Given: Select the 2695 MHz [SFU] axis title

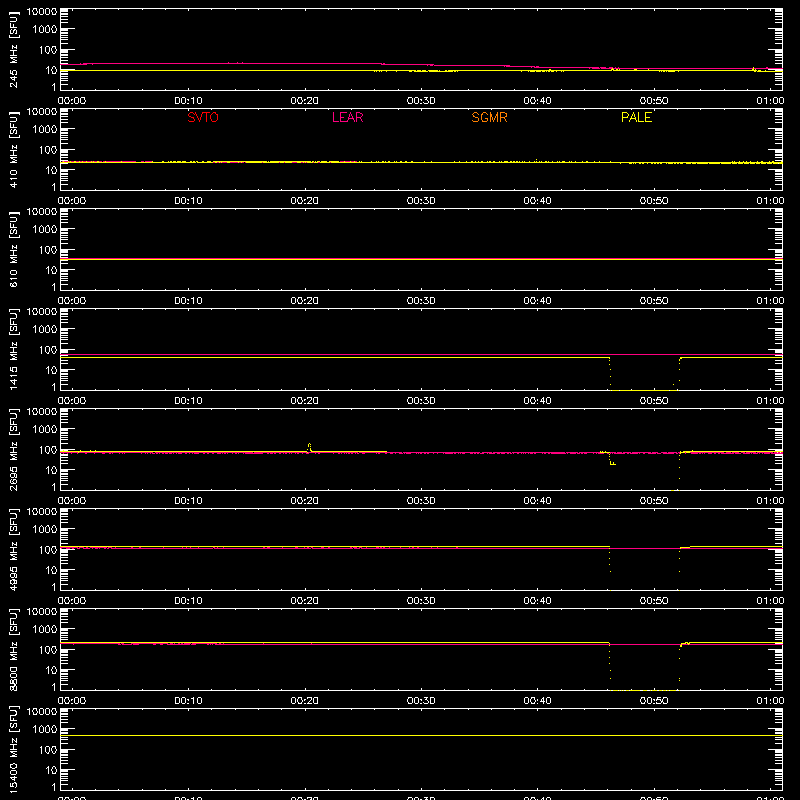Looking at the screenshot, I should click(x=14, y=449).
